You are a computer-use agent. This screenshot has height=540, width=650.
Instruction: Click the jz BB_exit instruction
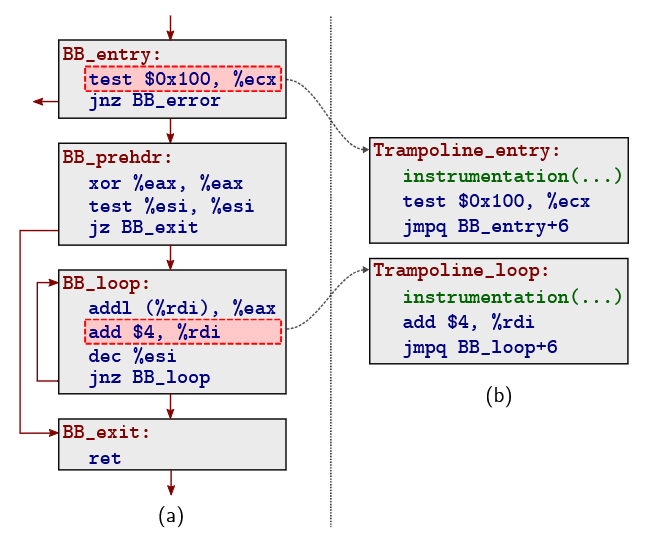point(143,228)
